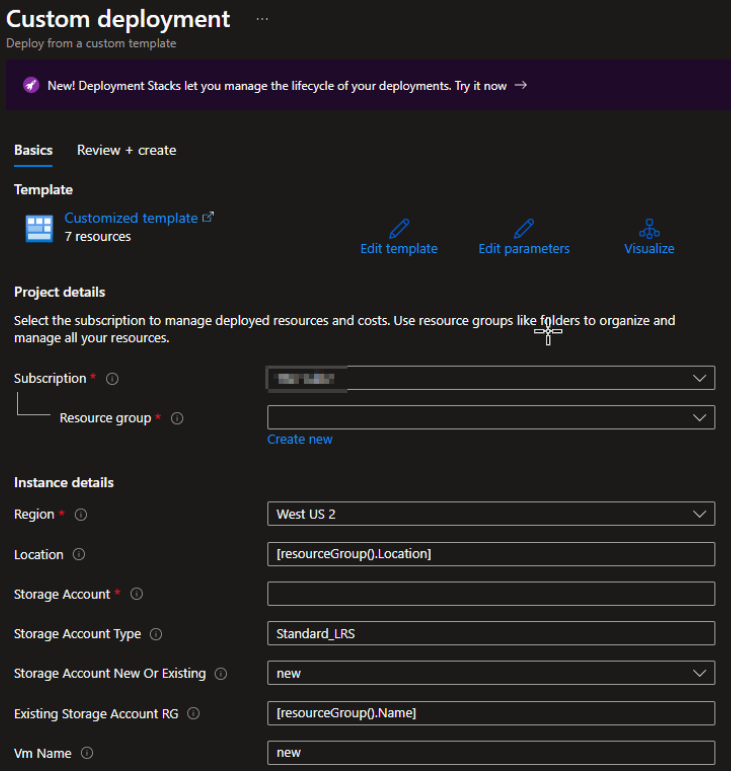Image resolution: width=731 pixels, height=771 pixels.
Task: Click the info icon next to Storage Account Type
Action: 156,634
